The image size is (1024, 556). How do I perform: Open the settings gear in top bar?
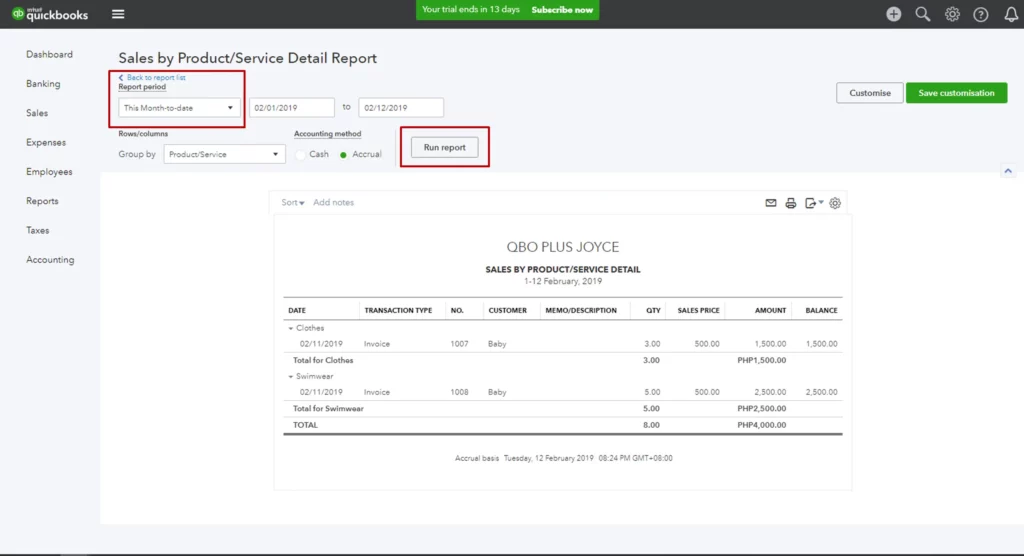pos(952,14)
